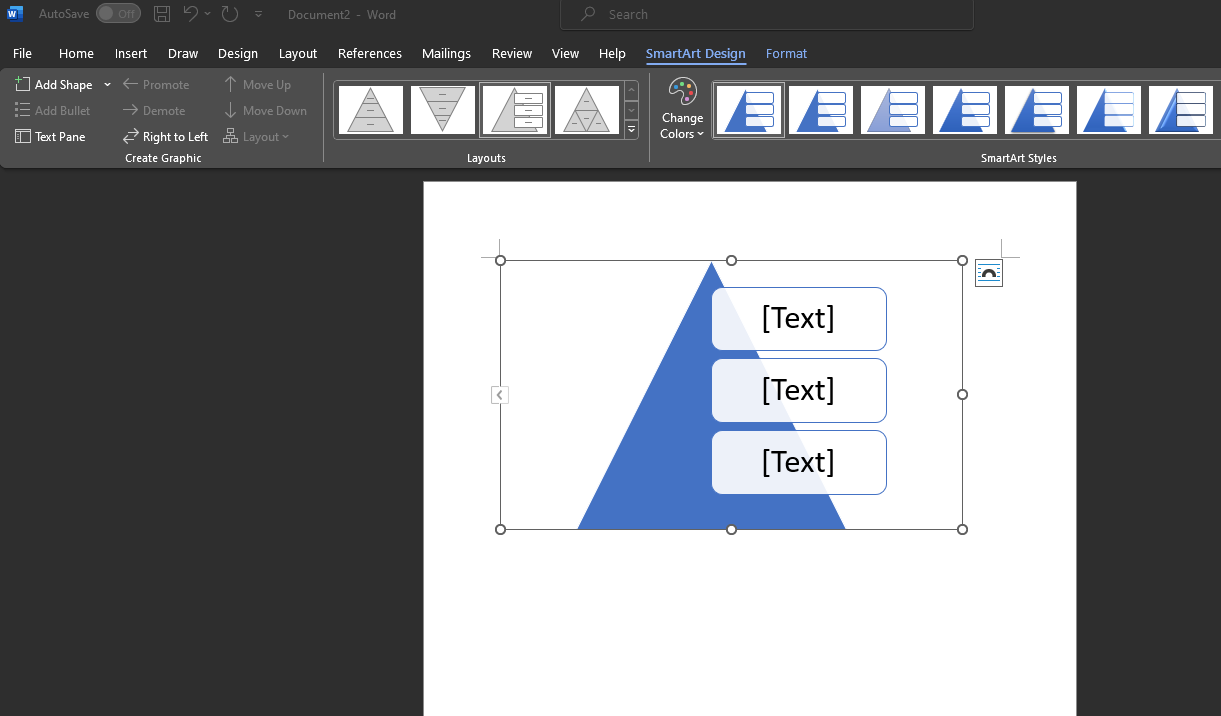Click the Word application icon
This screenshot has height=716, width=1221.
point(13,13)
